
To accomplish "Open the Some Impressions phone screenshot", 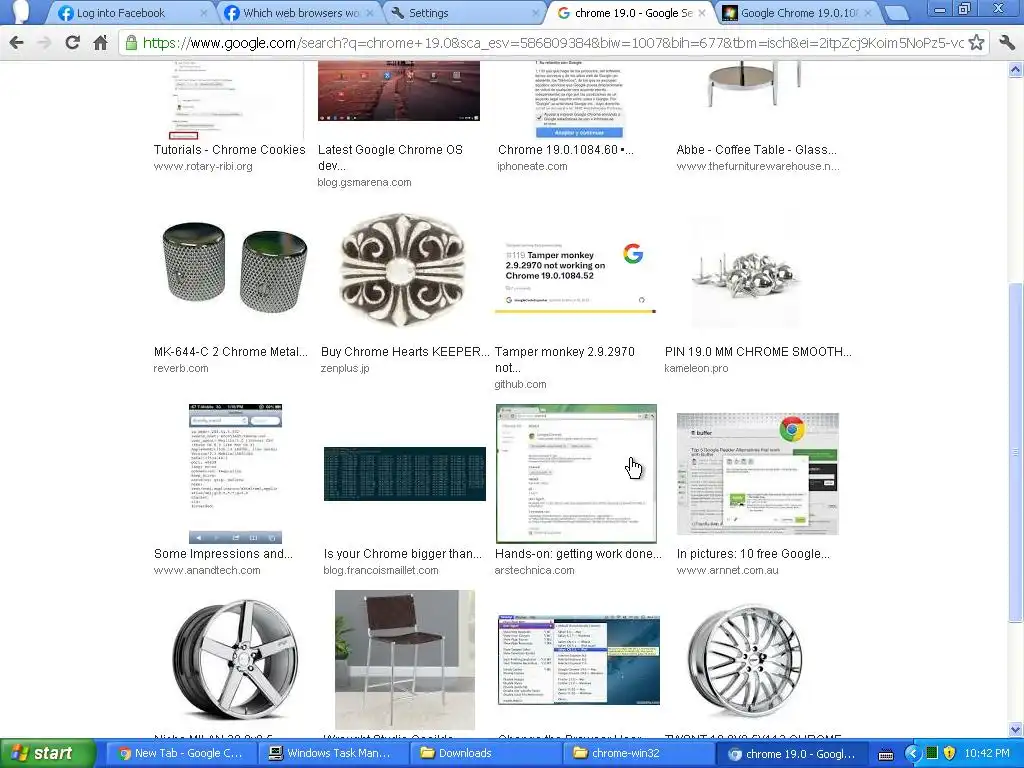I will pyautogui.click(x=235, y=473).
